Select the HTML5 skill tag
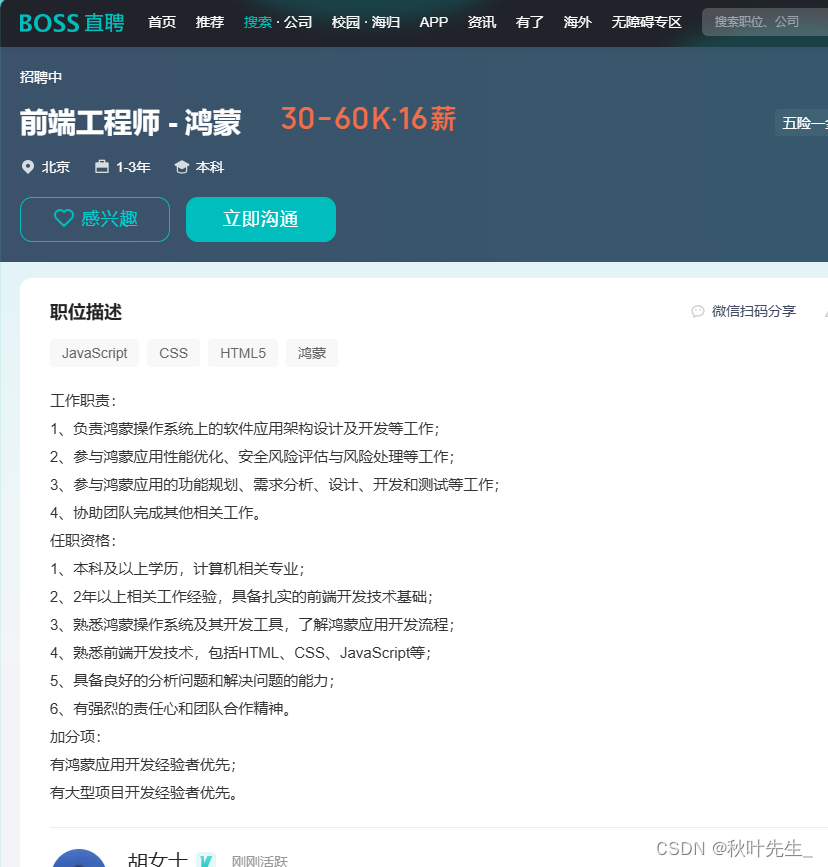Viewport: 828px width, 867px height. point(243,353)
